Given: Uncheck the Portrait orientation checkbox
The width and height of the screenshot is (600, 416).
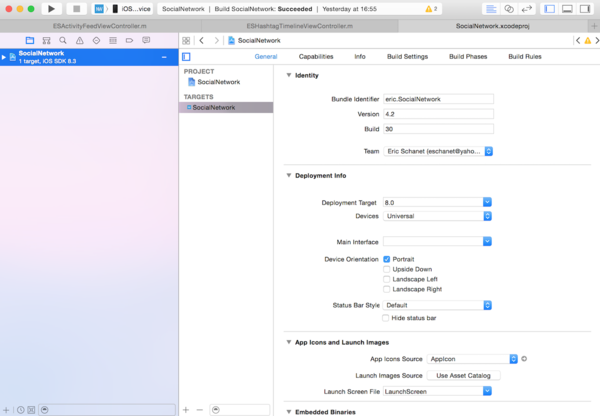Looking at the screenshot, I should pyautogui.click(x=386, y=259).
